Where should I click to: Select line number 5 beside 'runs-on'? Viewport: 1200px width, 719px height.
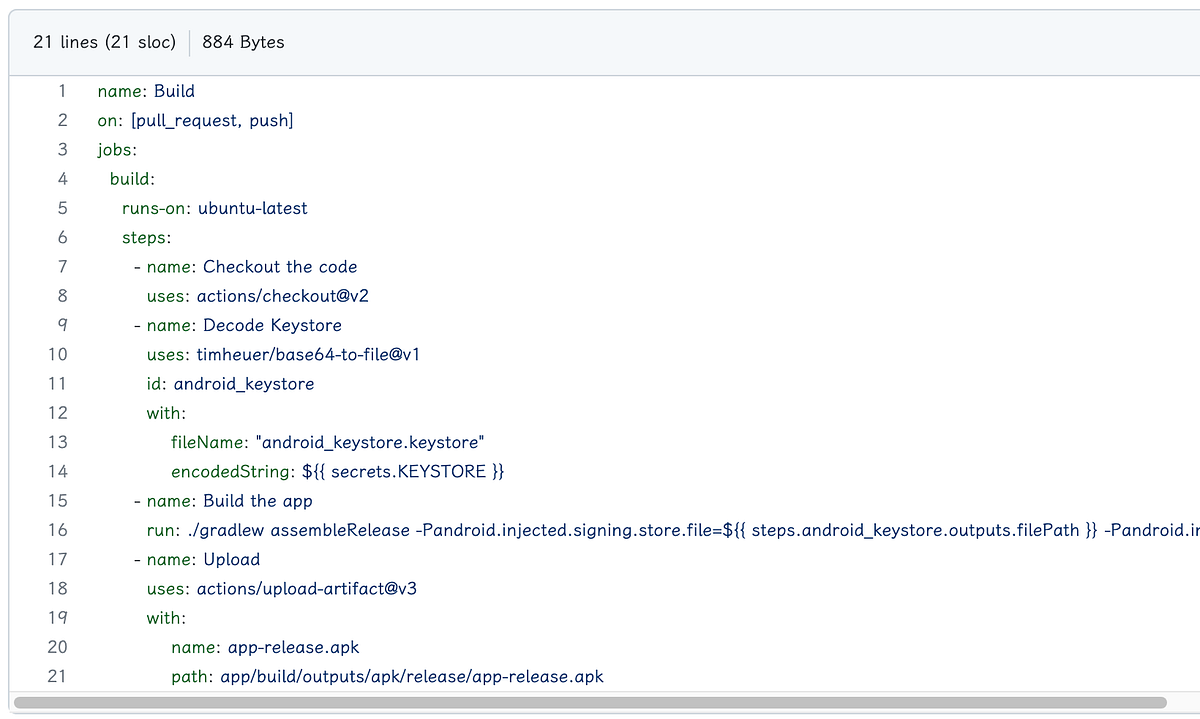coord(62,208)
